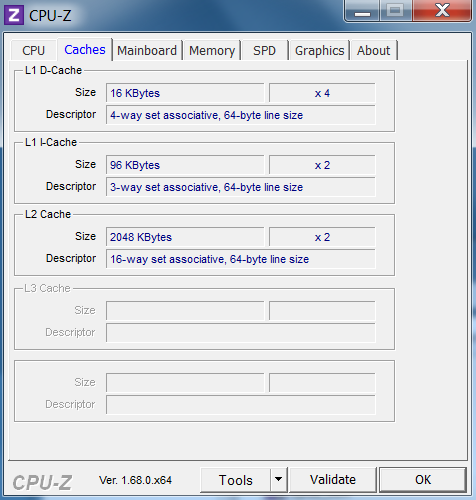476x500 pixels.
Task: Select L1 D-Cache 4-way descriptor field
Action: [240, 115]
